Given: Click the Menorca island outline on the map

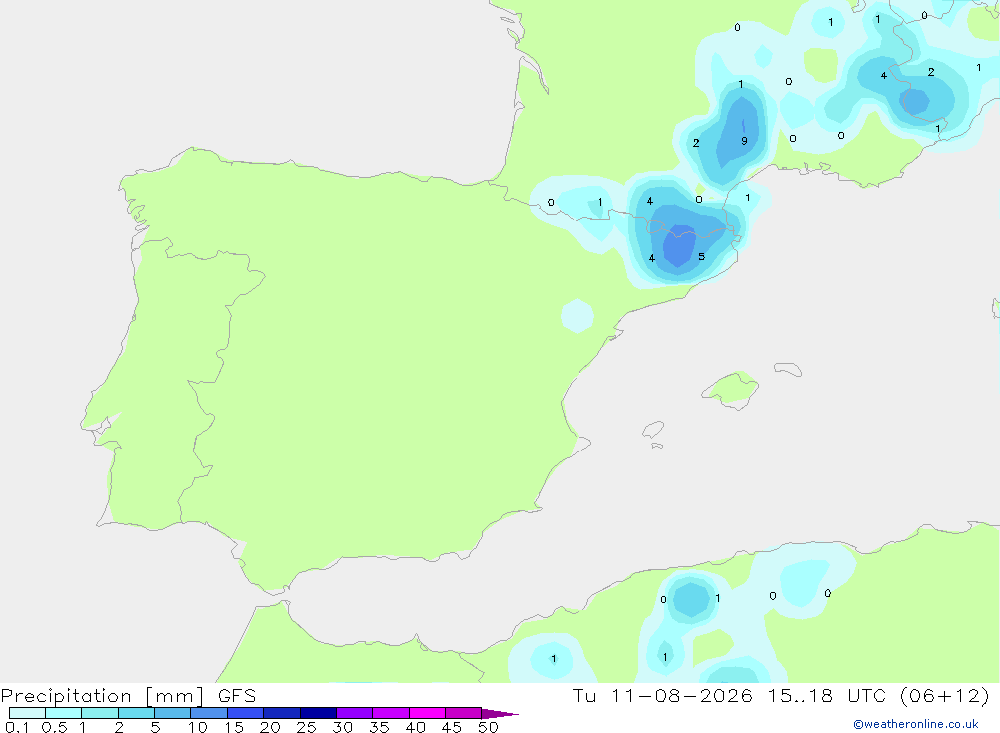Looking at the screenshot, I should 788,369.
